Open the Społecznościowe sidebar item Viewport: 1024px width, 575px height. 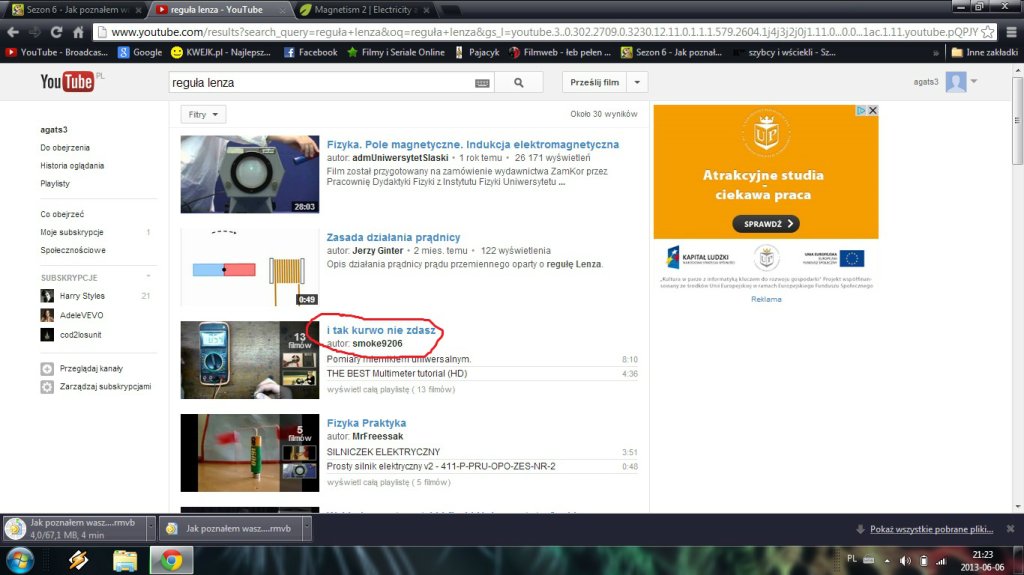point(72,250)
